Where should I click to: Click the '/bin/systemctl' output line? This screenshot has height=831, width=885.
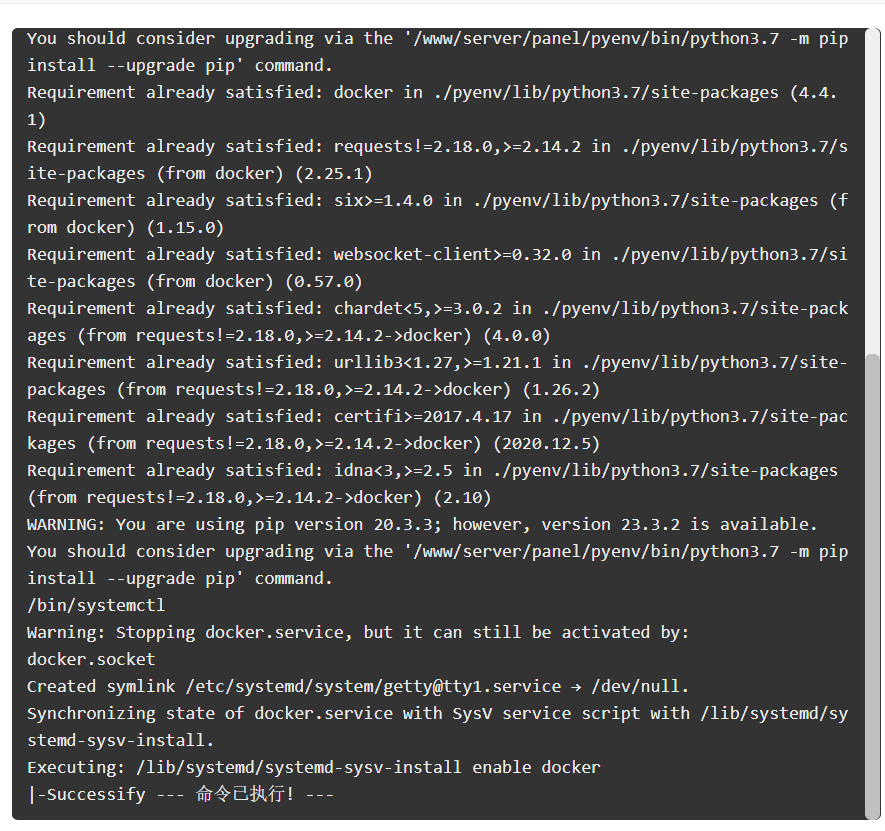[x=96, y=605]
